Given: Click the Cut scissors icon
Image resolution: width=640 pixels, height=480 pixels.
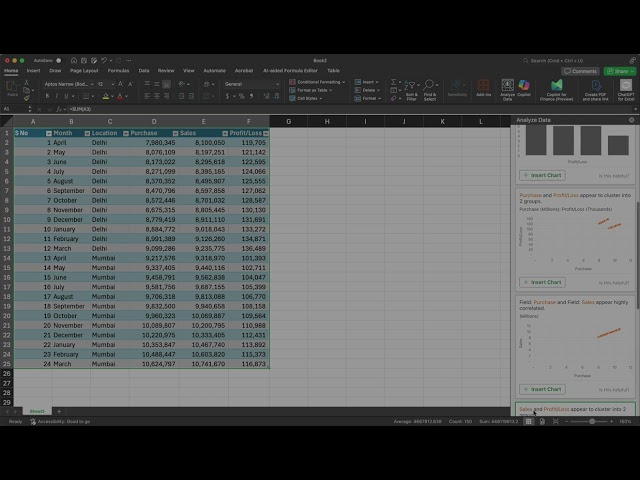Looking at the screenshot, I should 26,82.
